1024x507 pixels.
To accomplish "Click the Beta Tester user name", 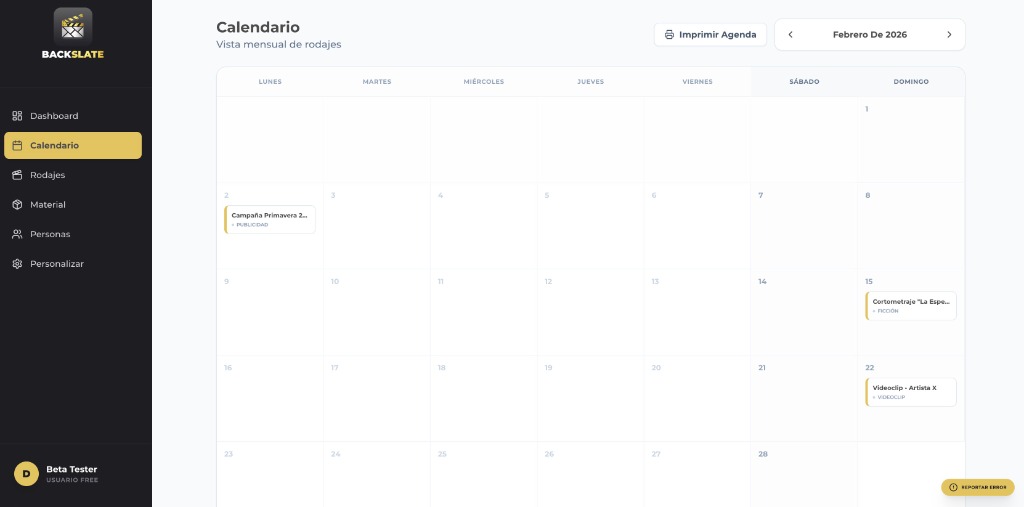I will pos(72,469).
